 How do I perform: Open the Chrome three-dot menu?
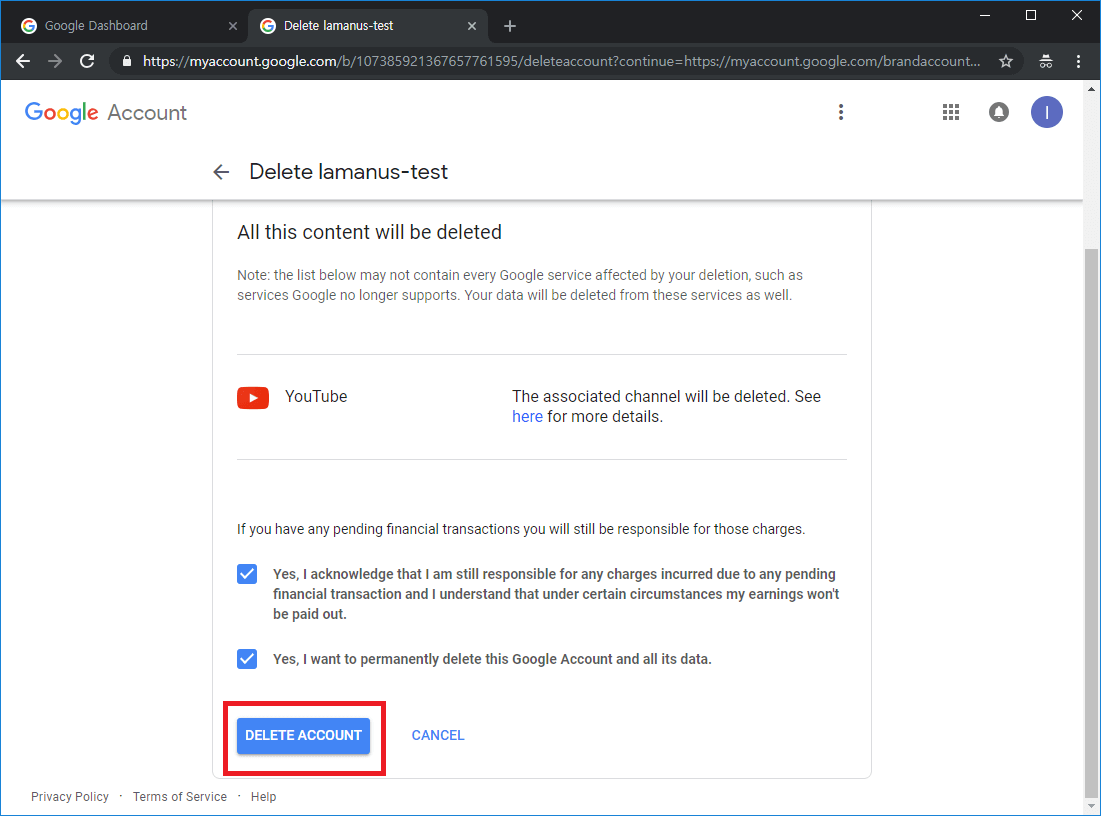coord(1078,61)
